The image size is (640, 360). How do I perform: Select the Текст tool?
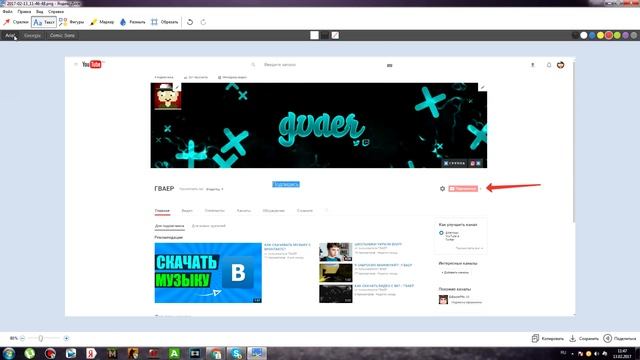(x=44, y=22)
